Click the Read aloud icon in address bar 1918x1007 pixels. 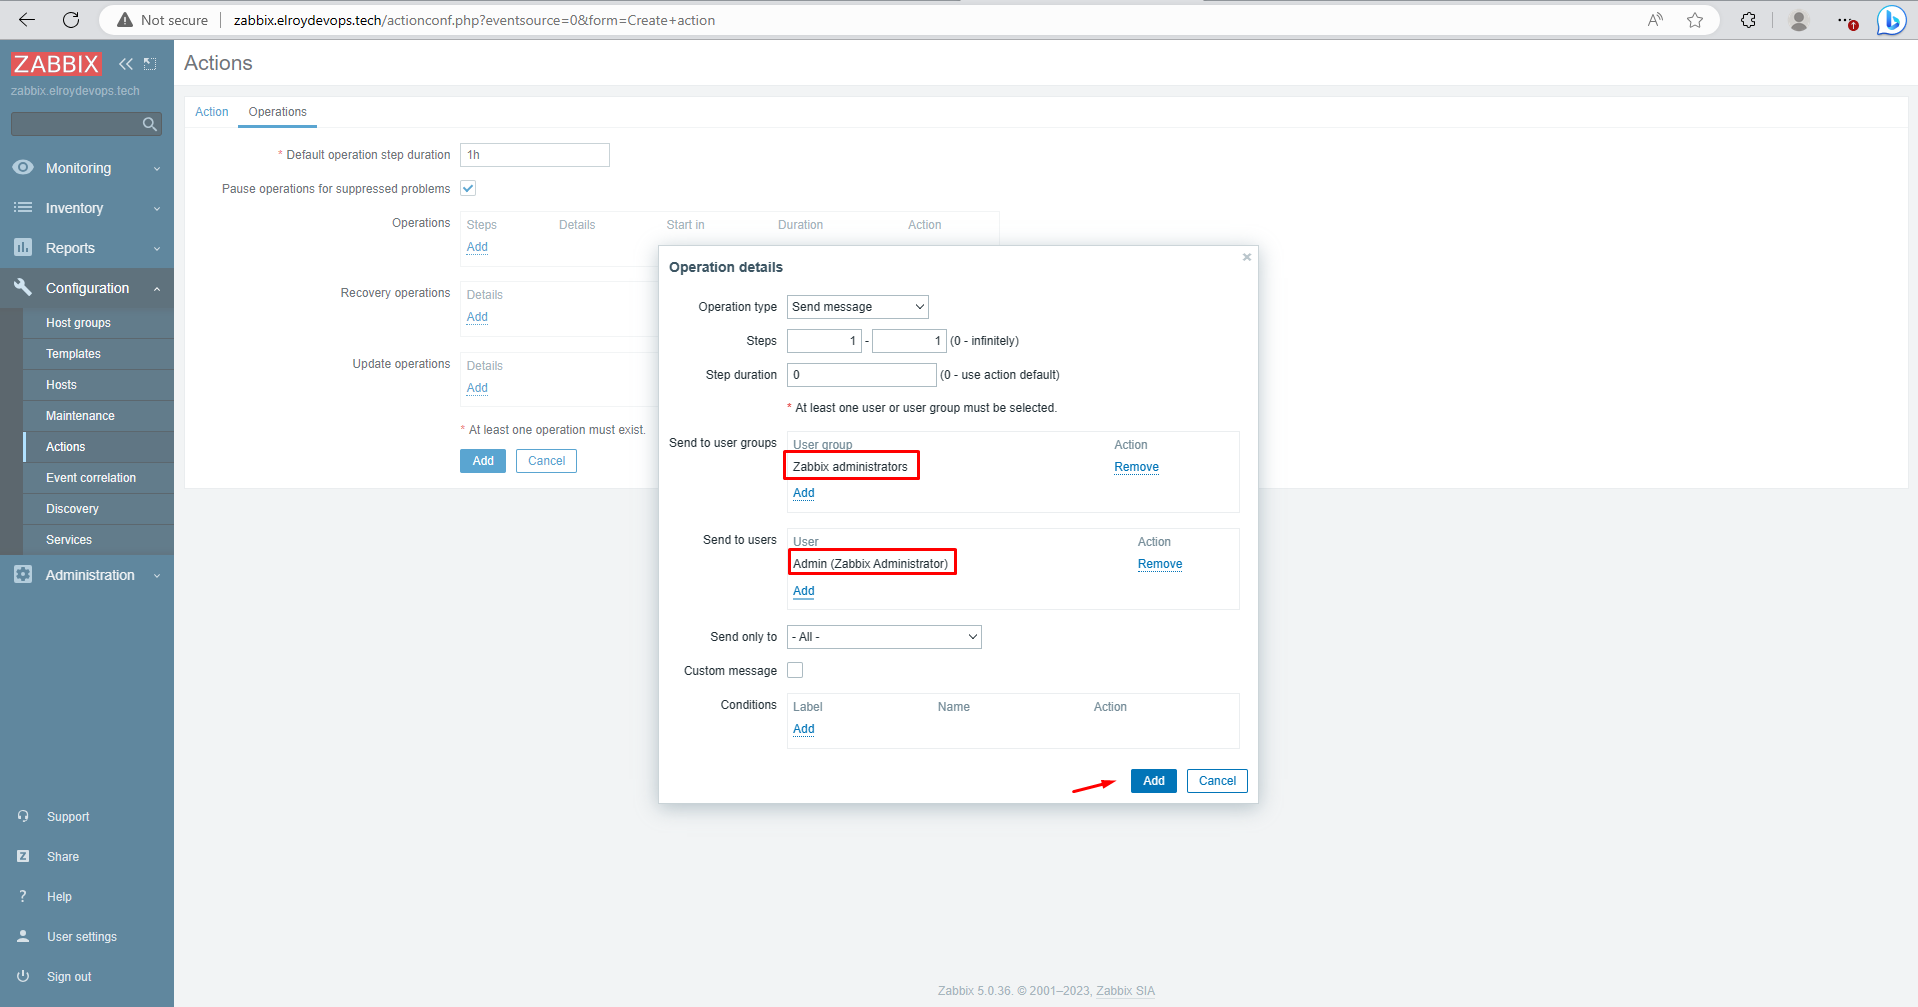click(1655, 20)
